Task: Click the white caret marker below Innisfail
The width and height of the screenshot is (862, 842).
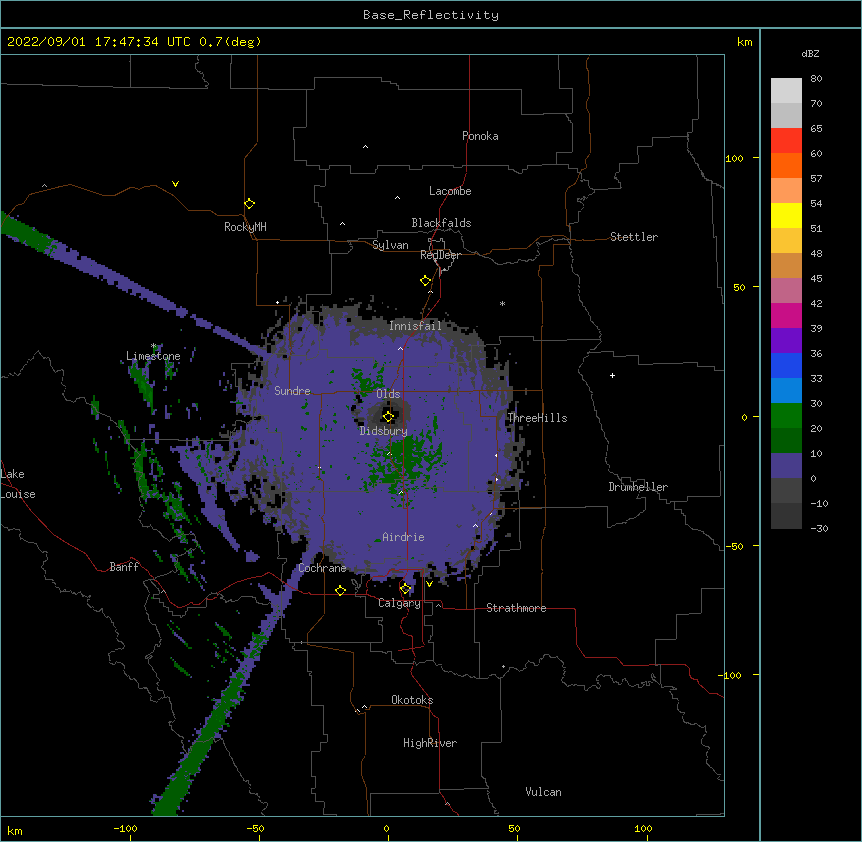Action: coord(400,348)
